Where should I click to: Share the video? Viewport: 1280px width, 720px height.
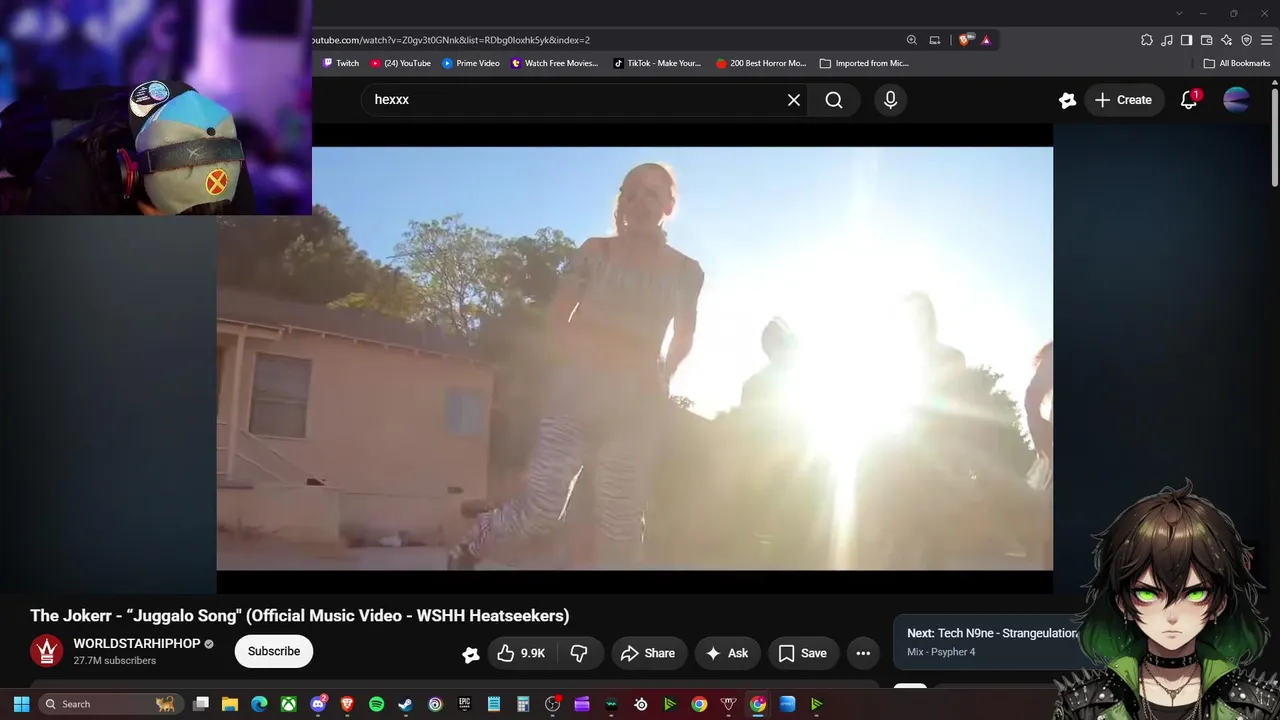tap(649, 653)
